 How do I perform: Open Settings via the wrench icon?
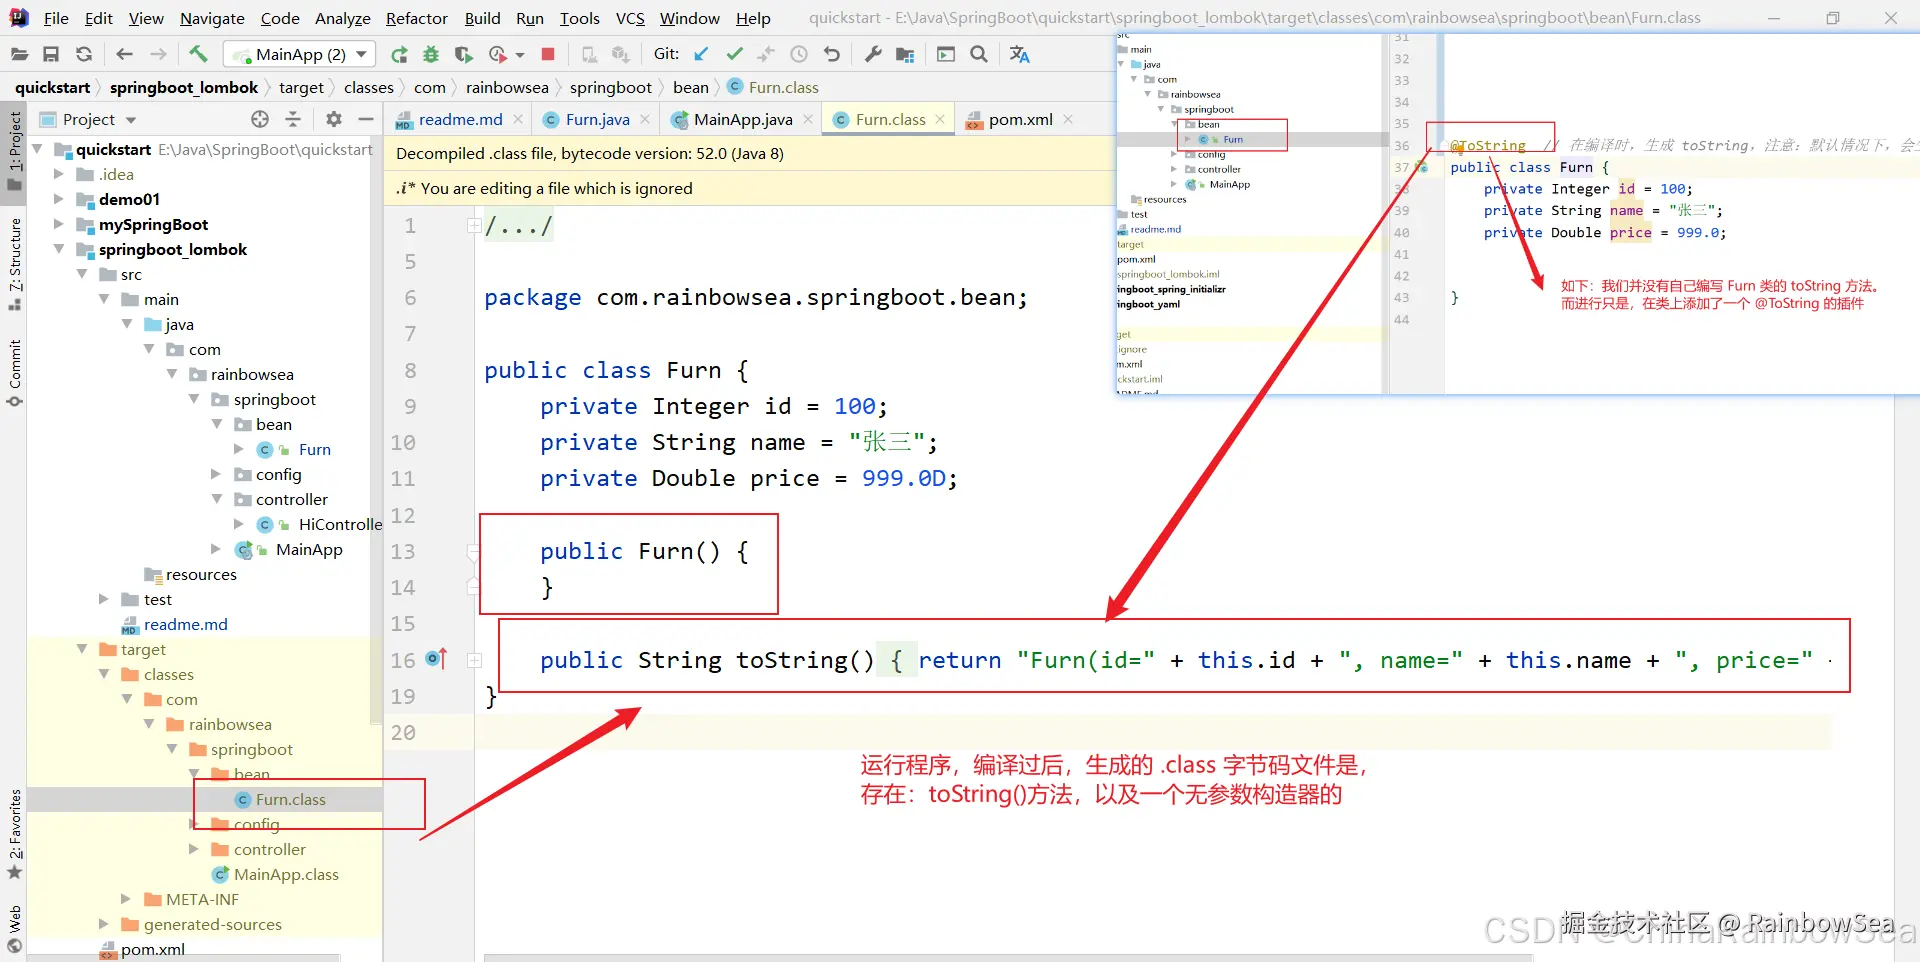coord(873,54)
